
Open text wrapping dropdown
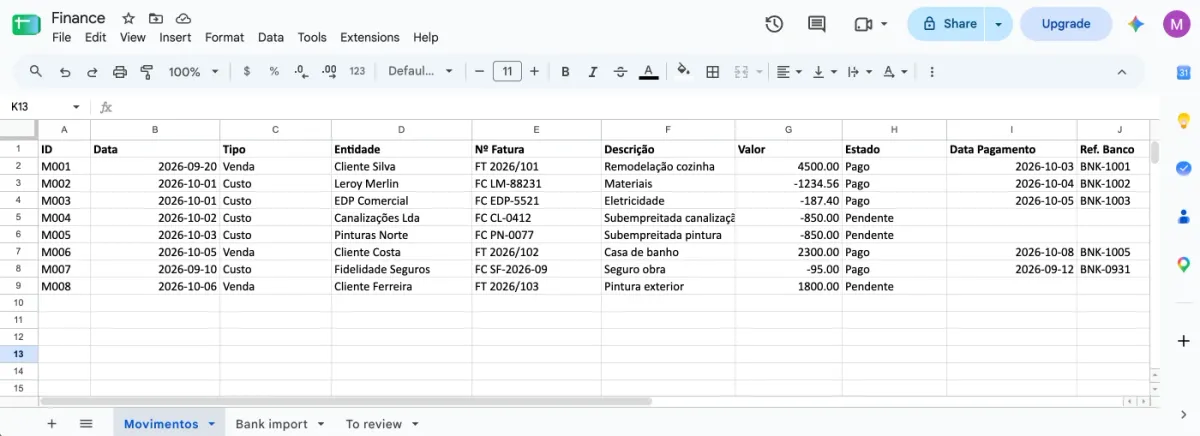tap(860, 72)
